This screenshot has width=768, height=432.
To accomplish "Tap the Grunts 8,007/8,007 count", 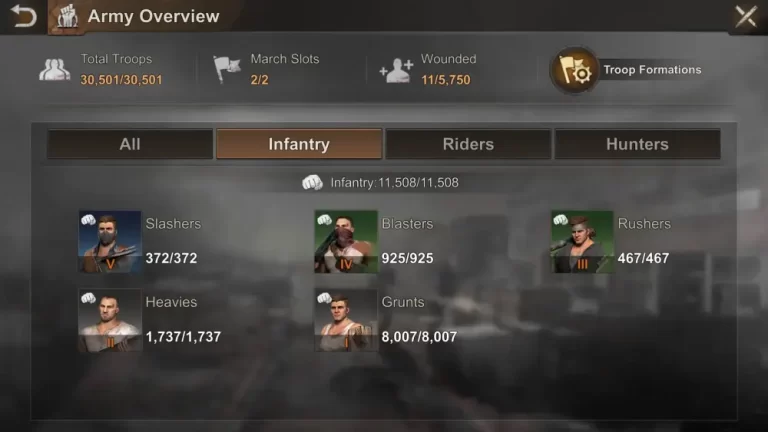I will coord(419,337).
